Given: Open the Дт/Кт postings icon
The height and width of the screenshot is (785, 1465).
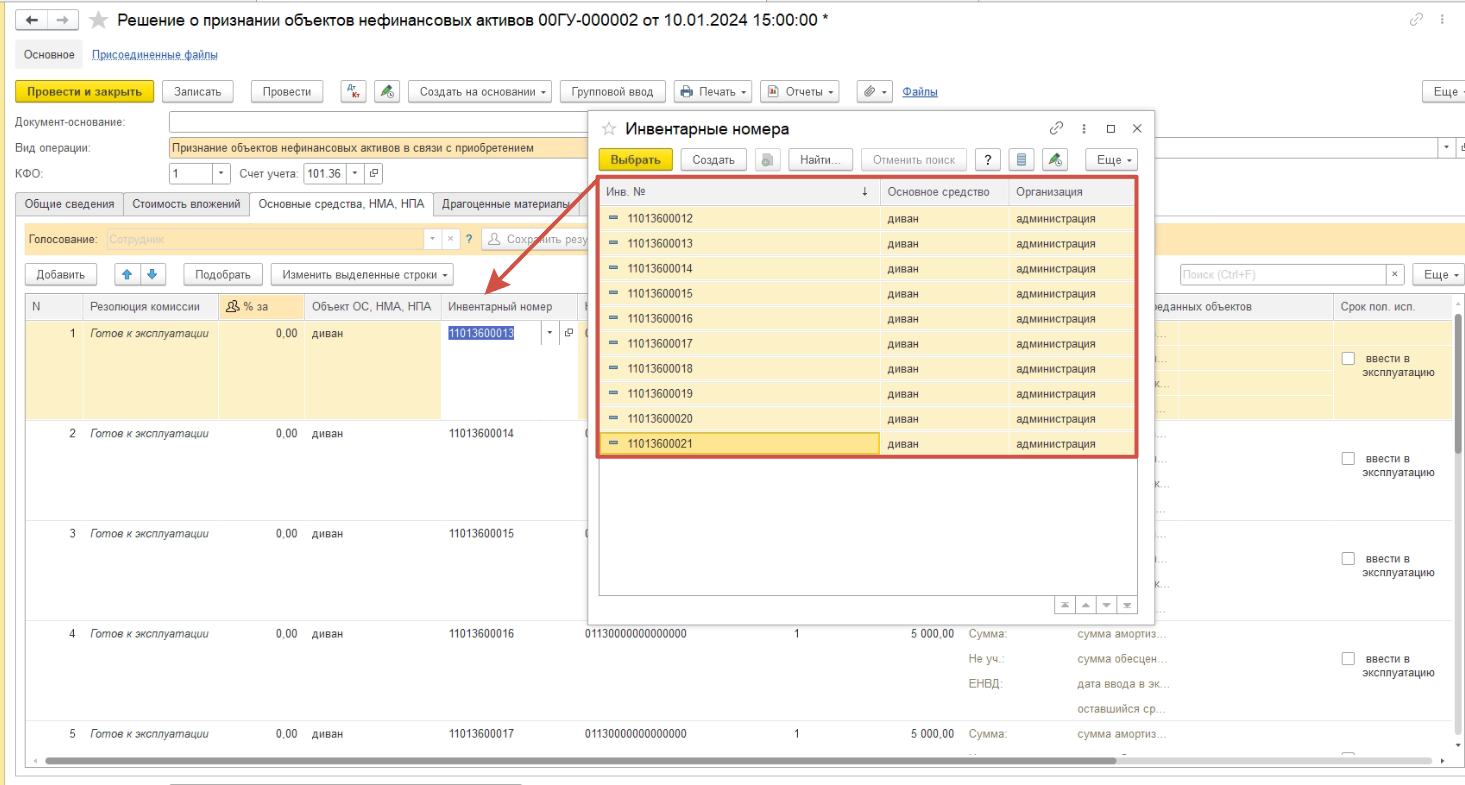Looking at the screenshot, I should (x=353, y=92).
